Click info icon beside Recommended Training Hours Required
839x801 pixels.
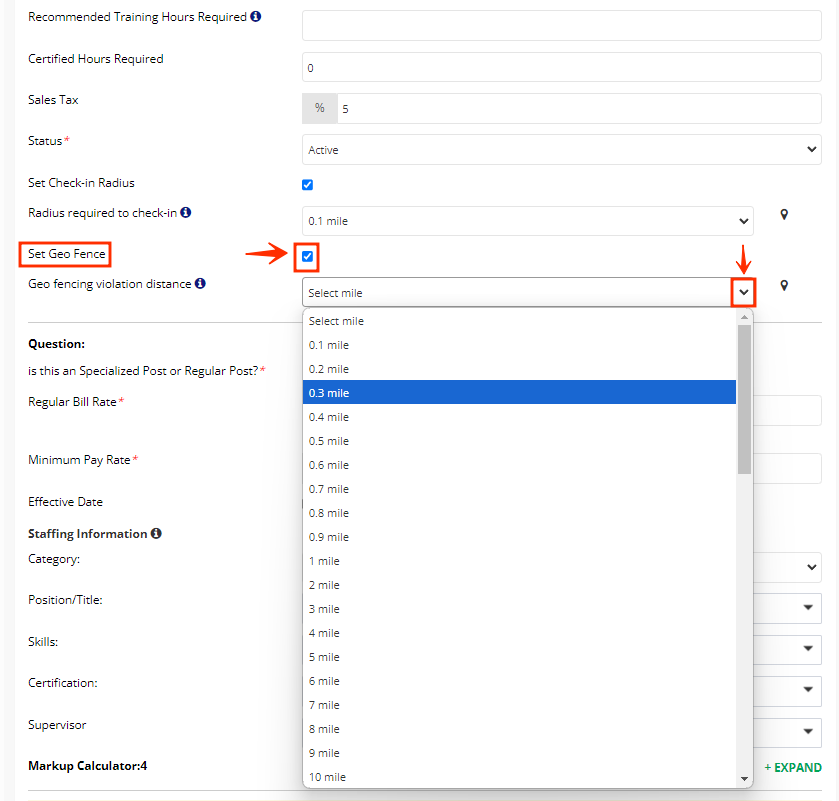click(256, 17)
